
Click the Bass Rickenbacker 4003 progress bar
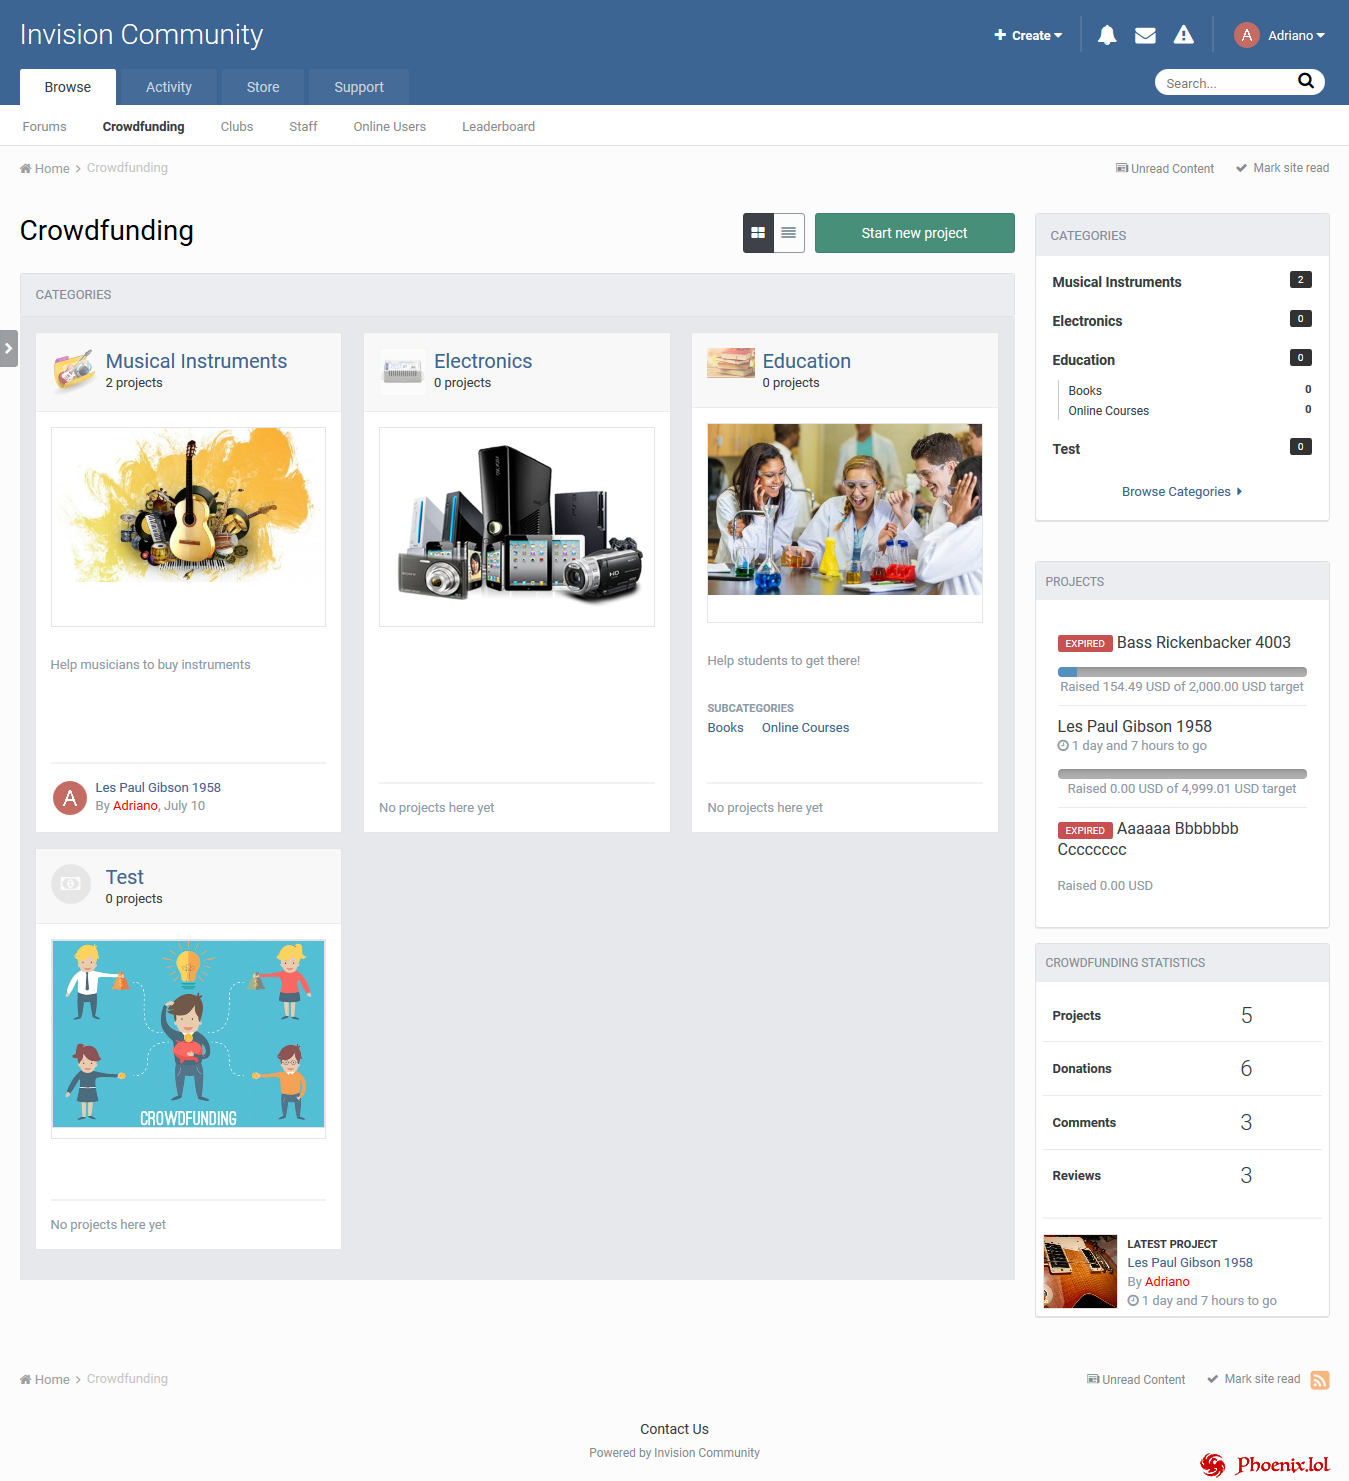[x=1181, y=672]
